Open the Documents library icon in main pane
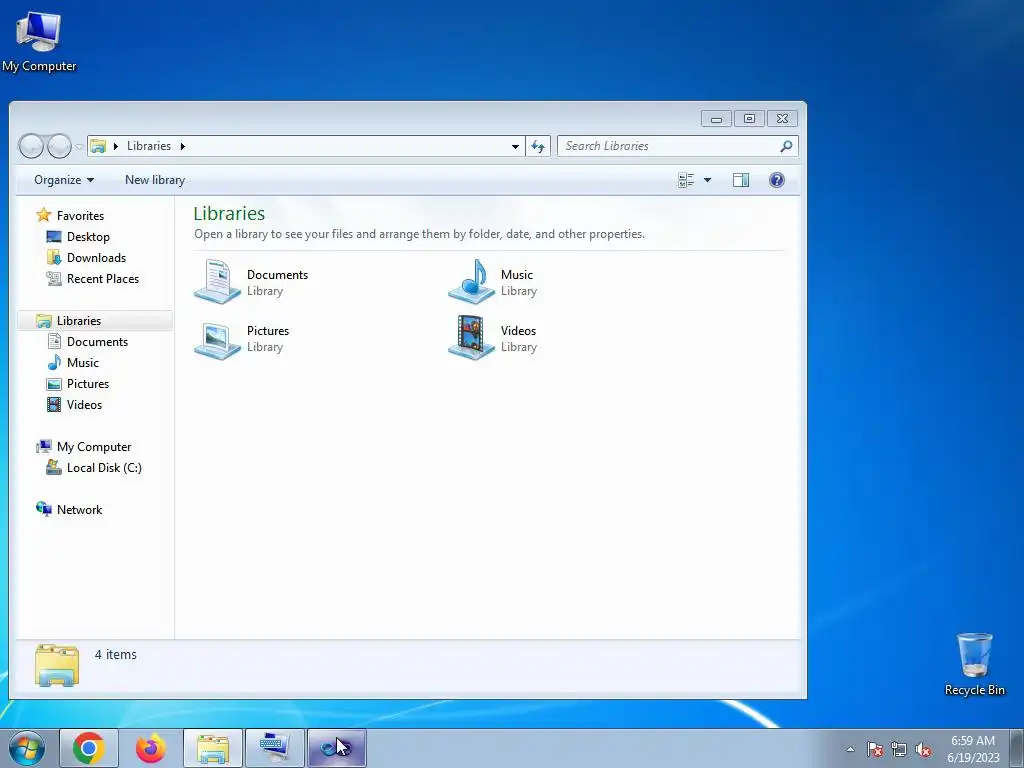This screenshot has width=1024, height=768. (x=217, y=281)
